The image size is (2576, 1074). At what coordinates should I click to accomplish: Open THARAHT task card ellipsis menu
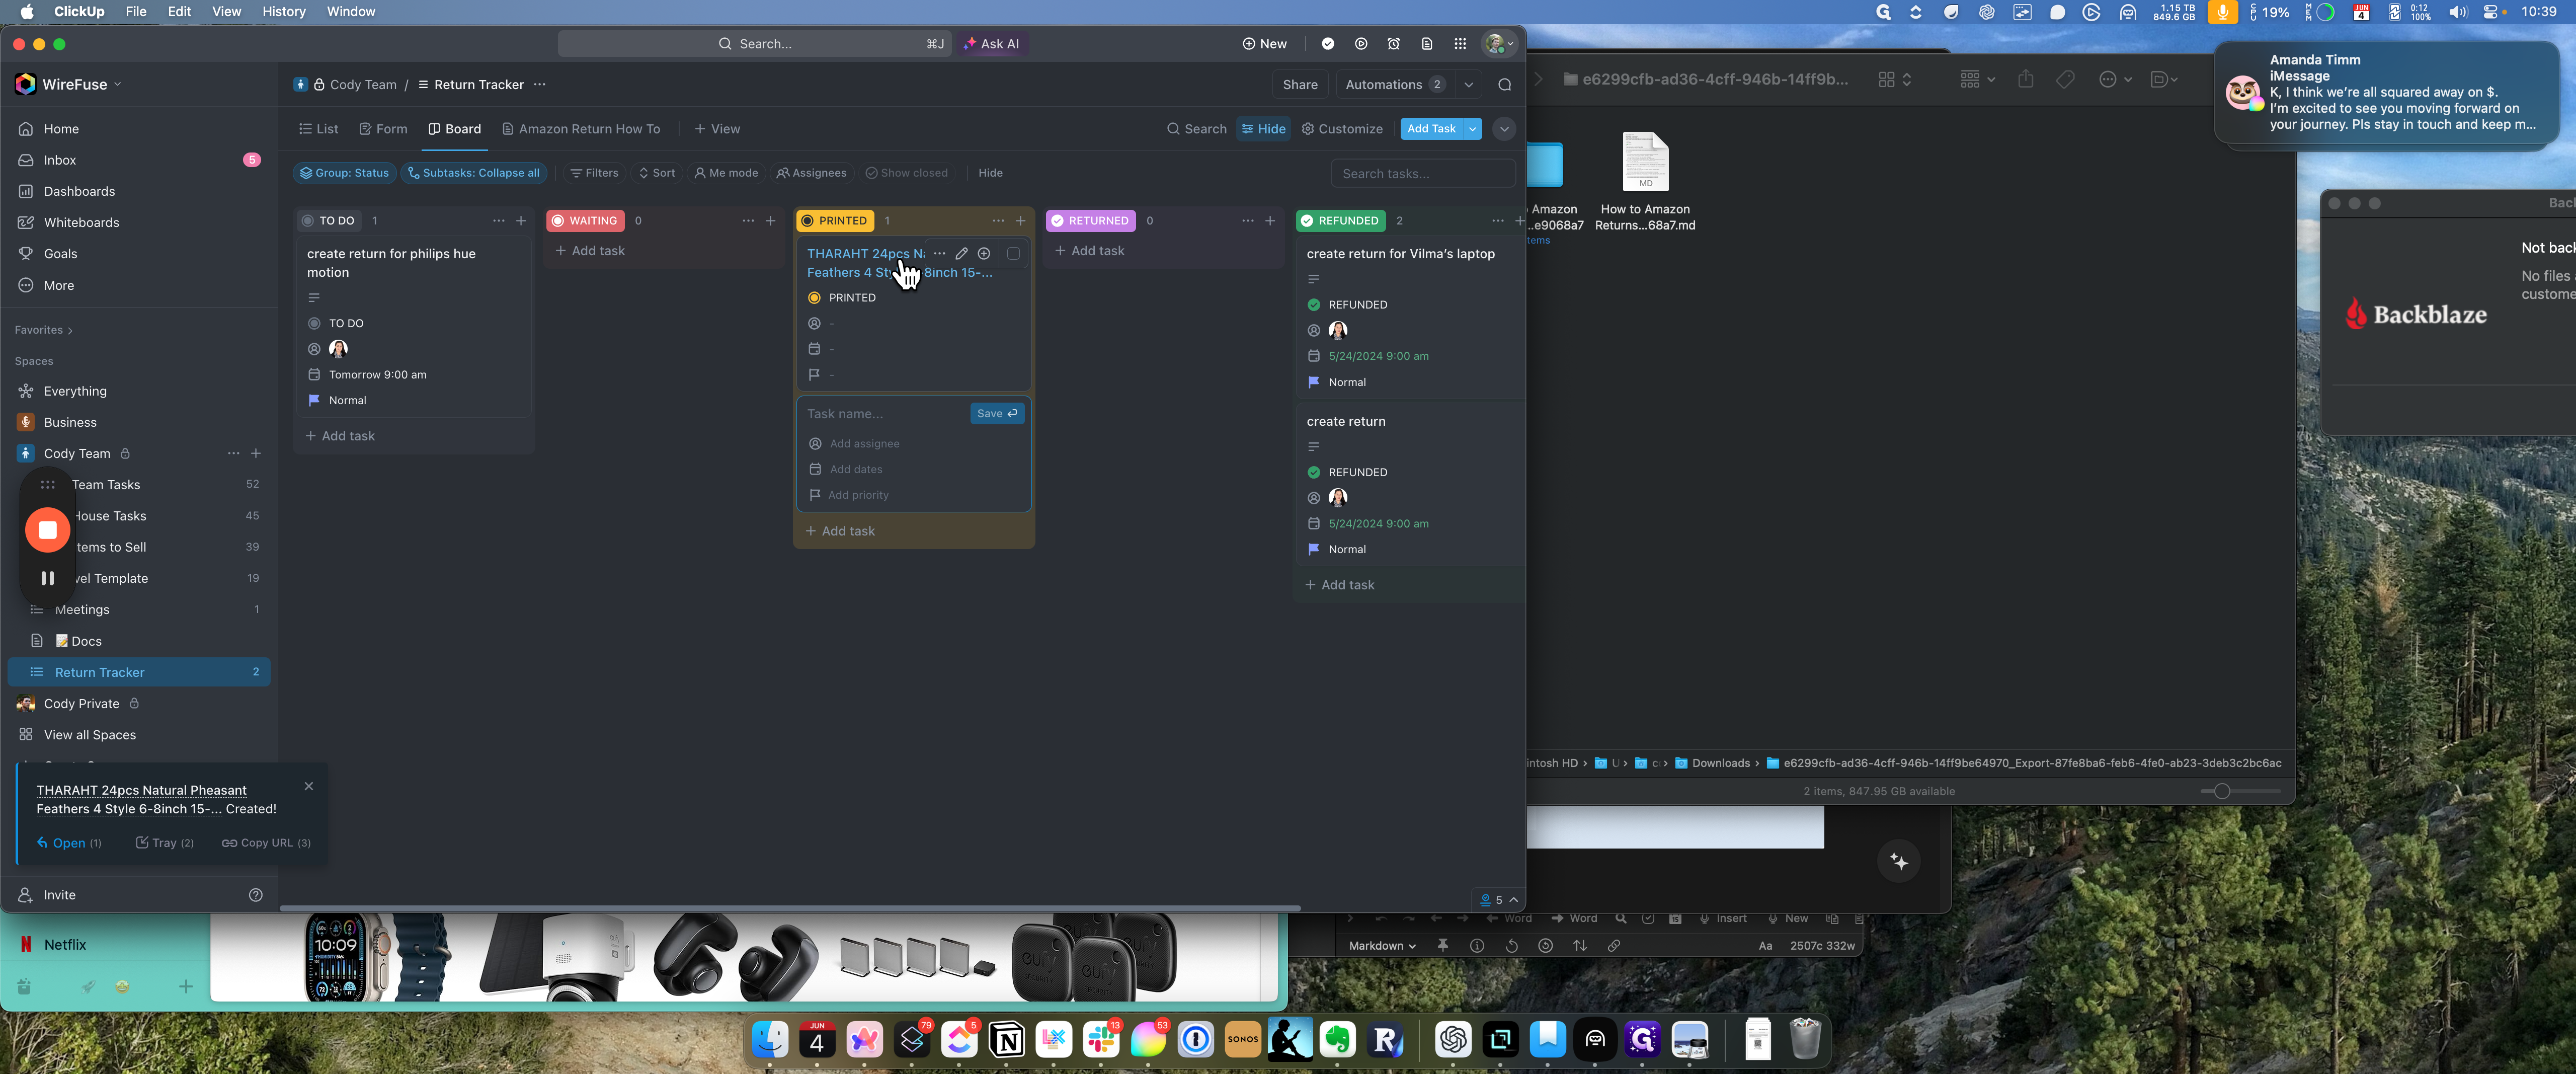[x=939, y=254]
